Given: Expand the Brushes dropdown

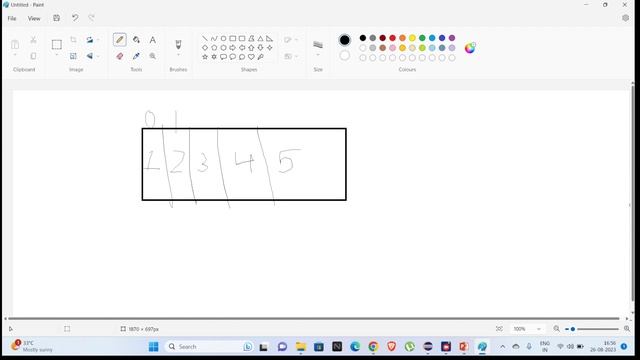Looking at the screenshot, I should [178, 55].
